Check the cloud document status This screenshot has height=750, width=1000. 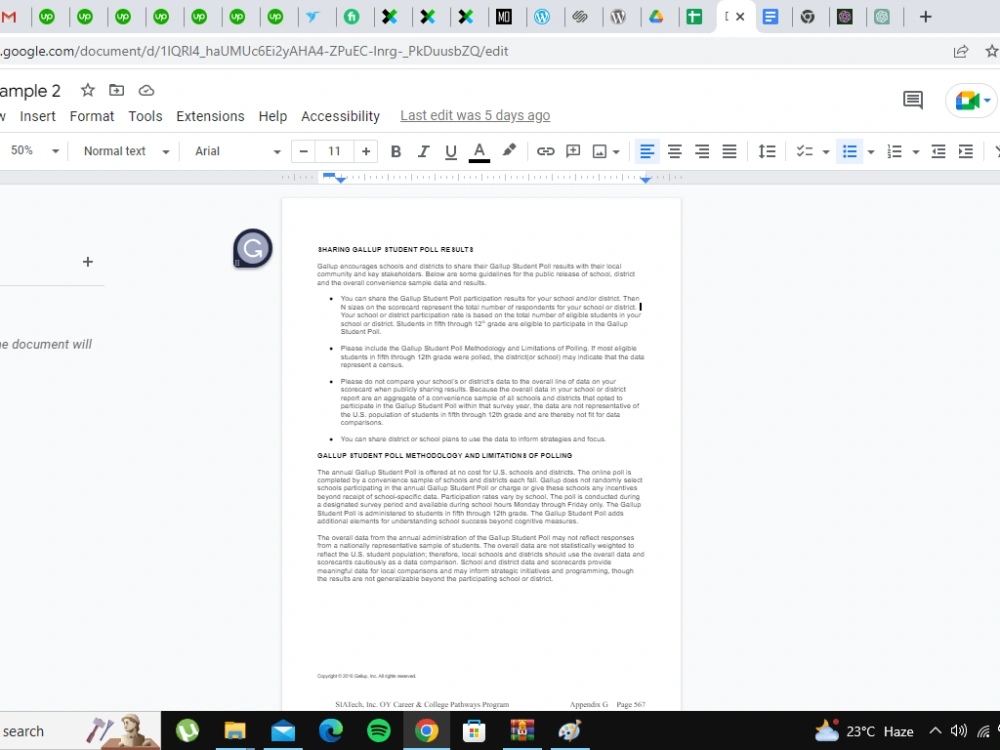click(146, 91)
